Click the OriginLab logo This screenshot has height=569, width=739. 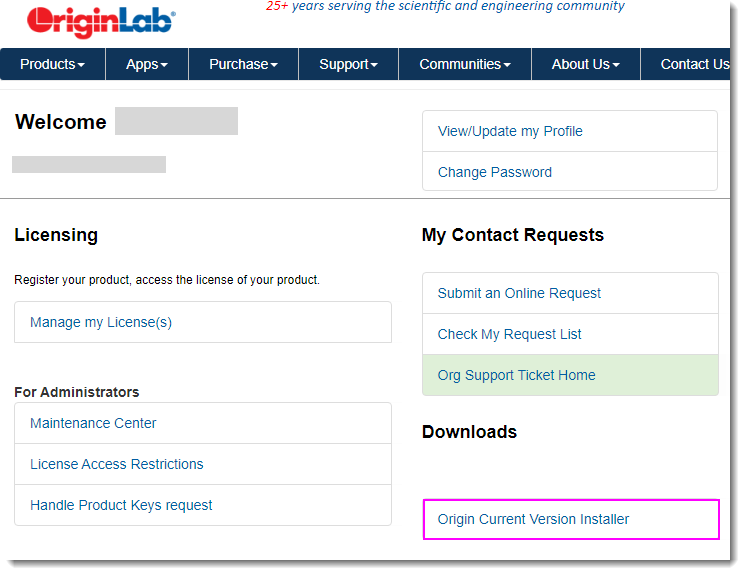tap(101, 22)
